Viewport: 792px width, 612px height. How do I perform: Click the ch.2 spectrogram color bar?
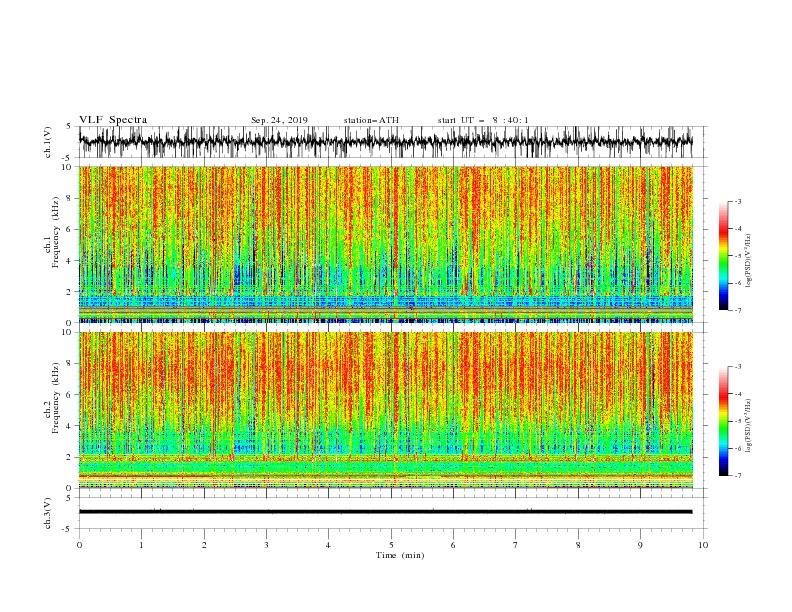(x=723, y=421)
